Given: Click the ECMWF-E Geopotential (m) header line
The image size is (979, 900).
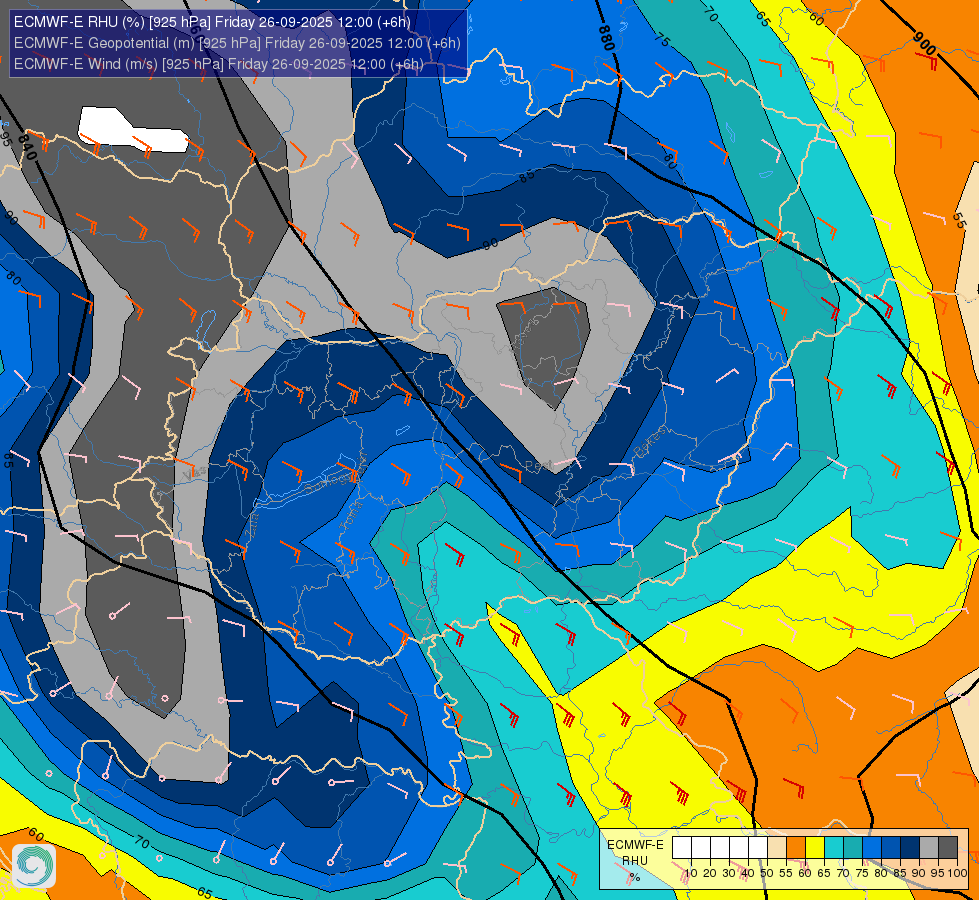Looking at the screenshot, I should tap(237, 43).
